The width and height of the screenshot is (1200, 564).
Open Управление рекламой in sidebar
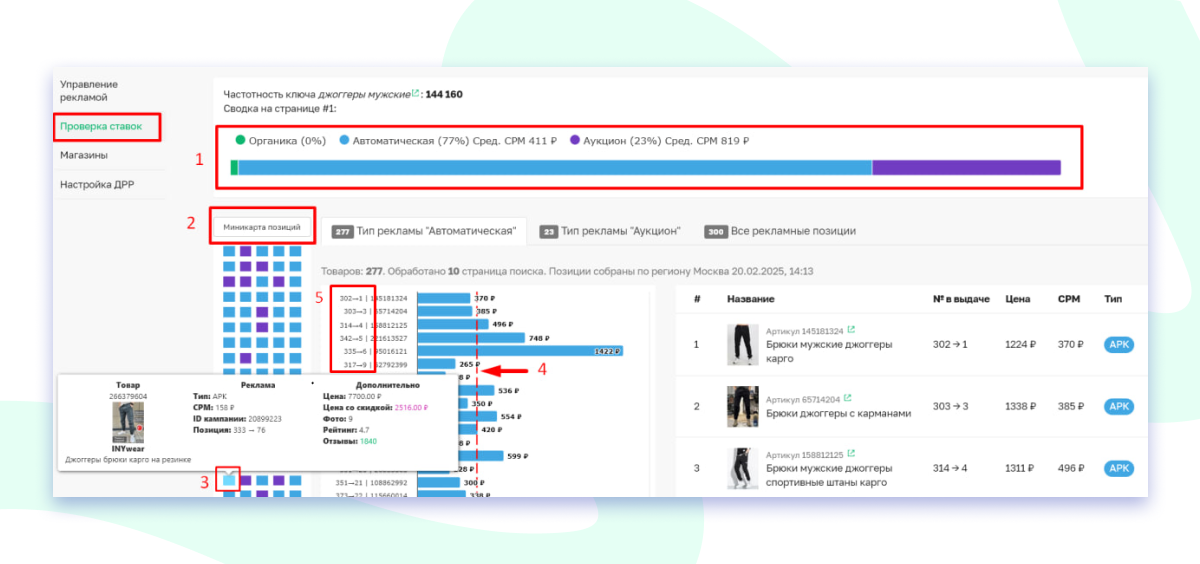point(89,91)
